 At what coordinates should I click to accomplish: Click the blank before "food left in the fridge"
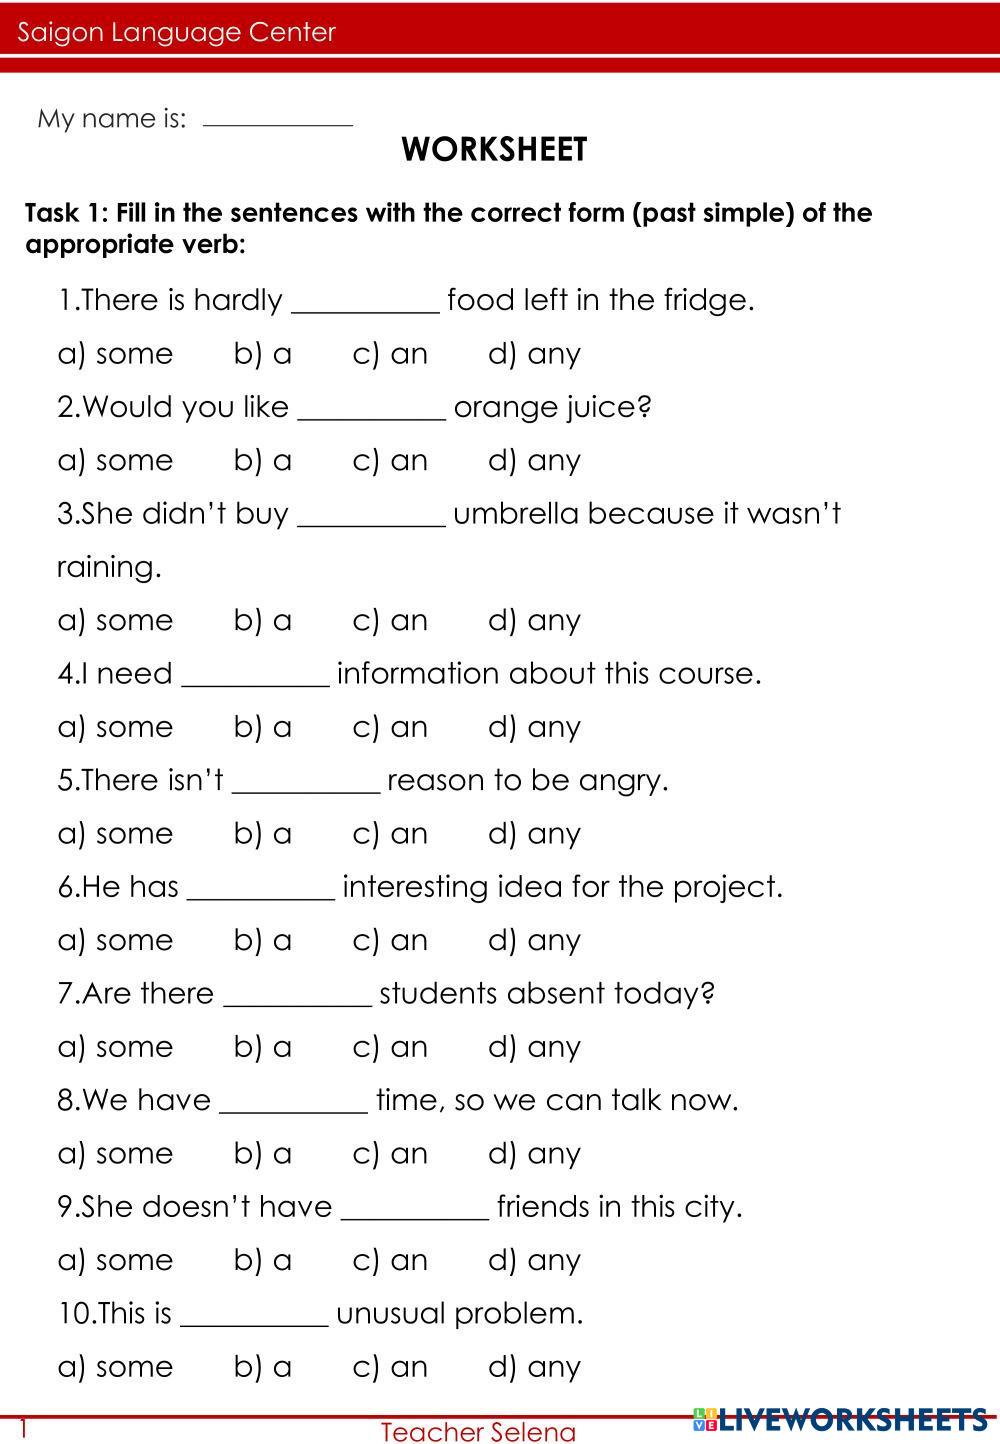coord(365,301)
